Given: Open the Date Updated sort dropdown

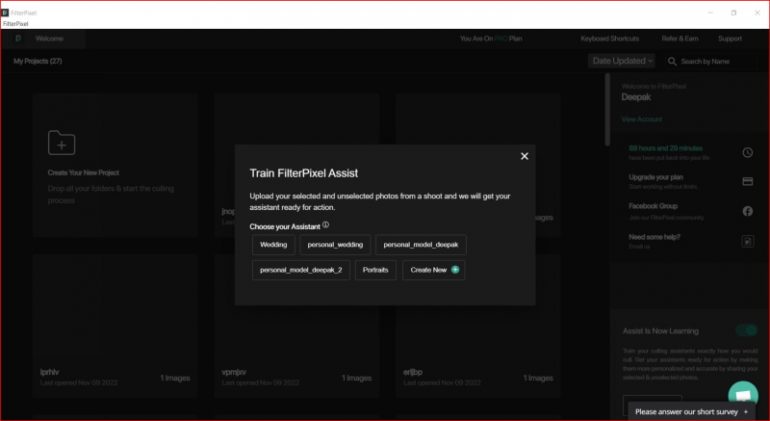Looking at the screenshot, I should pos(621,61).
